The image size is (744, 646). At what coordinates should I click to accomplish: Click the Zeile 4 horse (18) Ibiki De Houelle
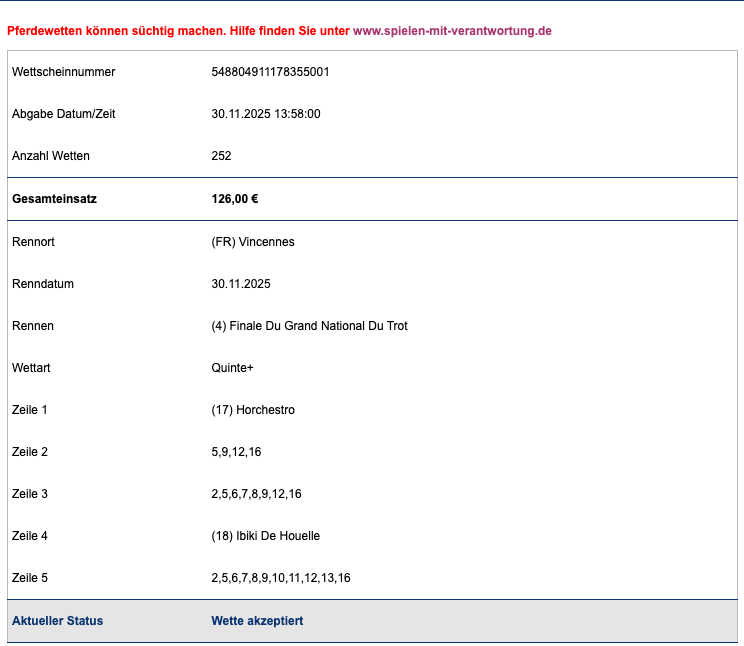point(265,536)
